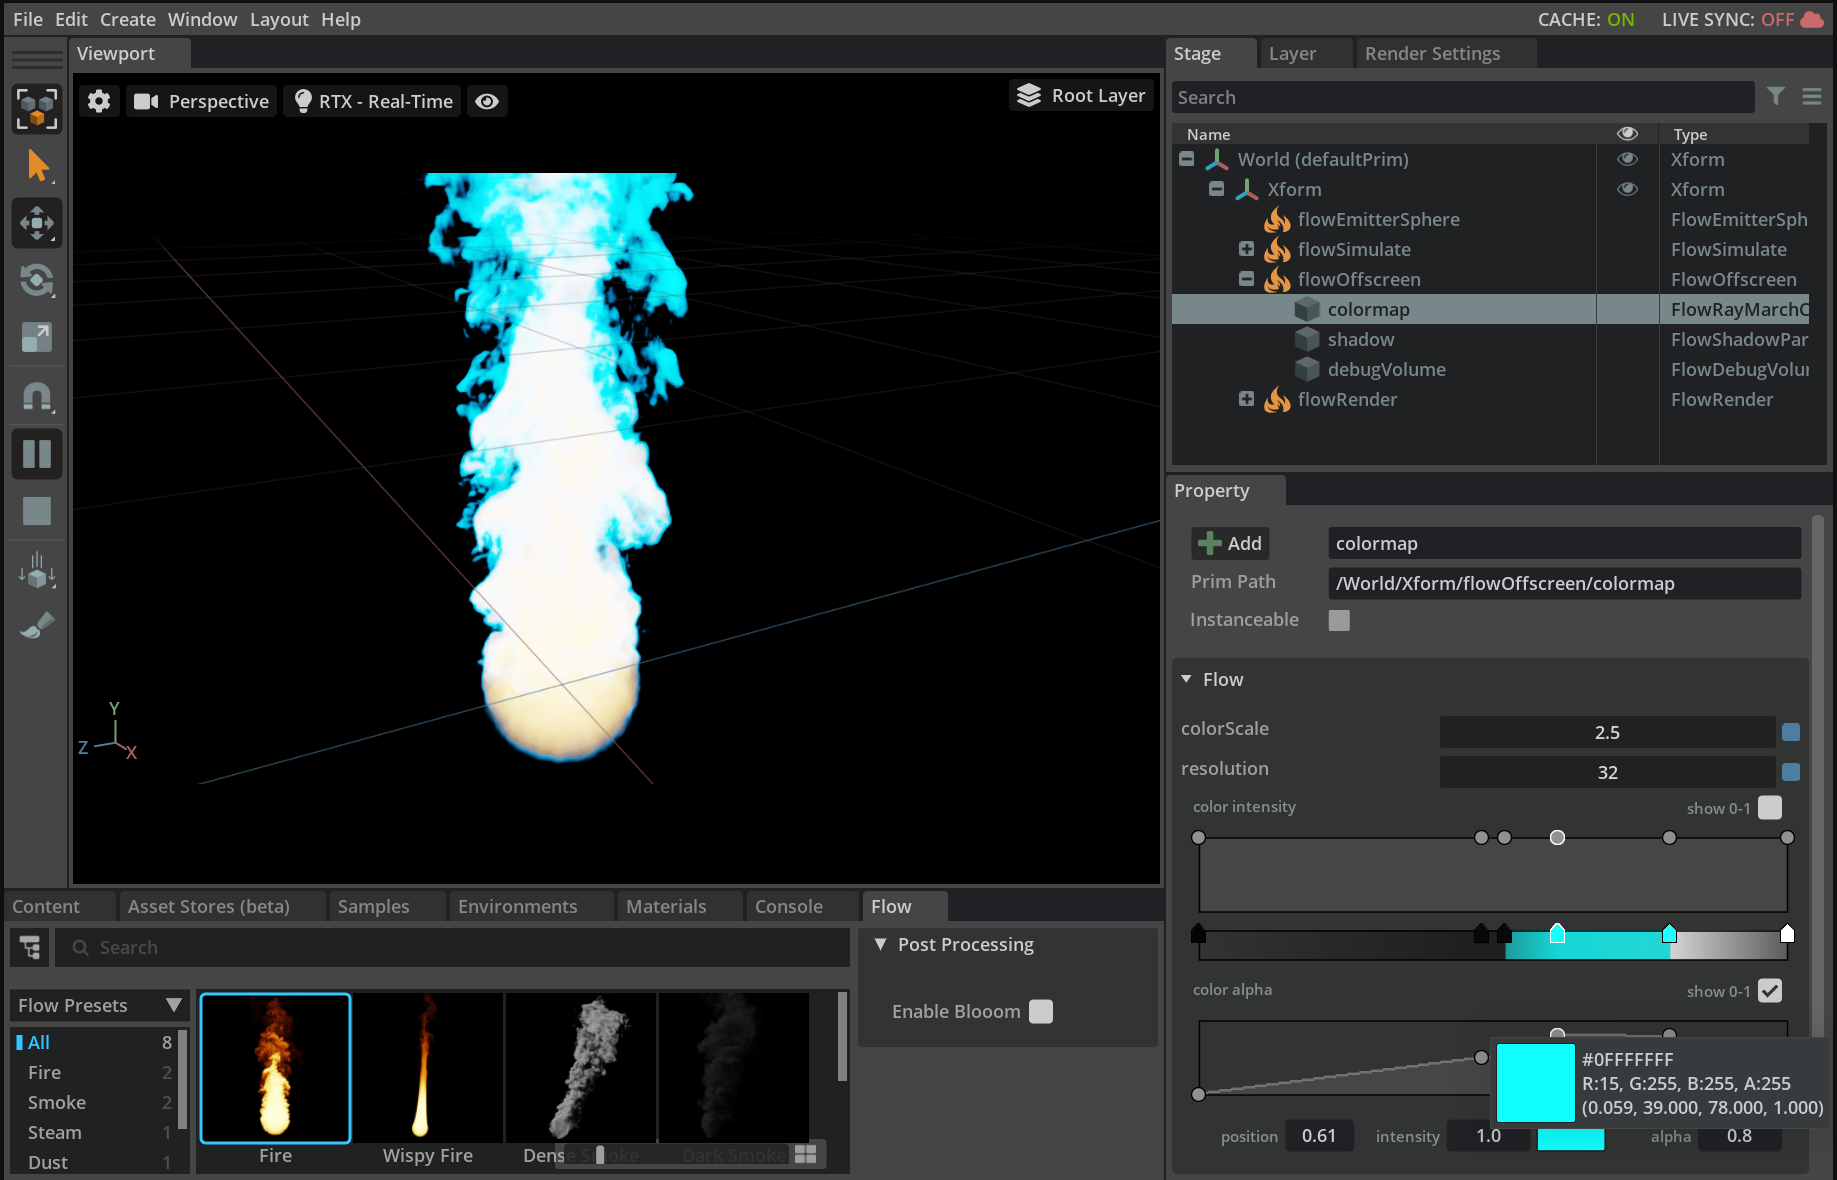Click the colorScale blue reset square
The height and width of the screenshot is (1180, 1837).
[1791, 732]
